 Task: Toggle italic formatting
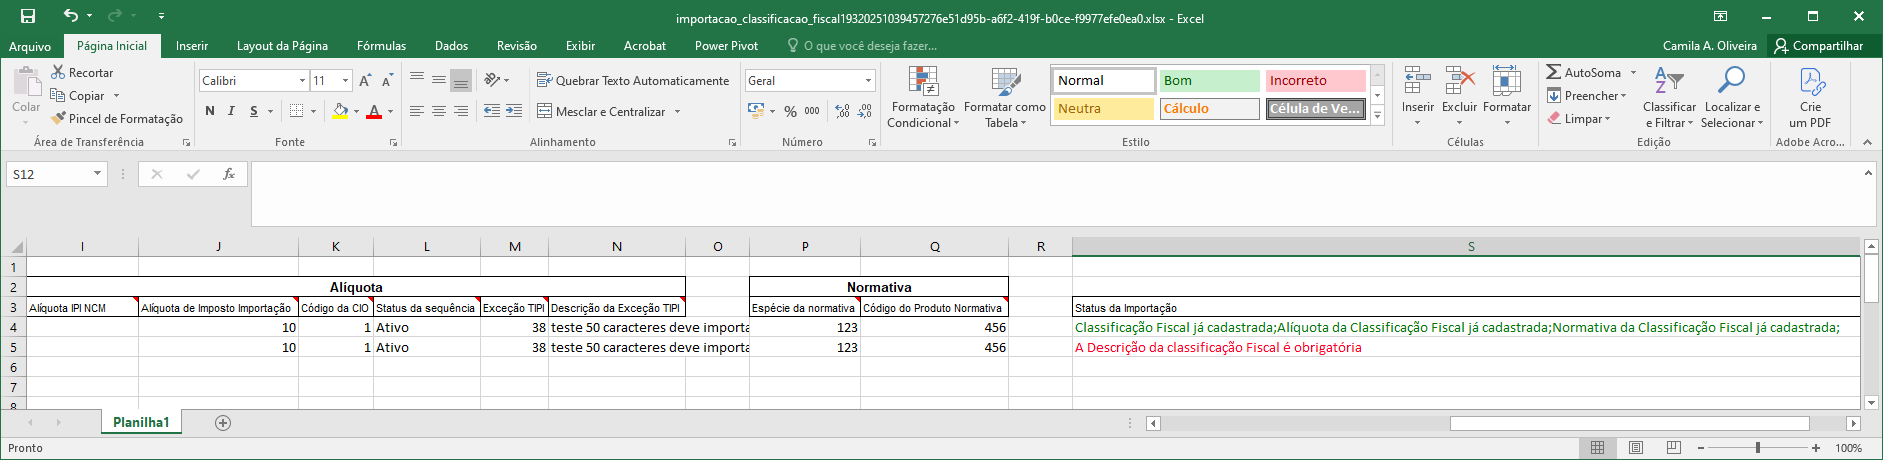pos(231,111)
